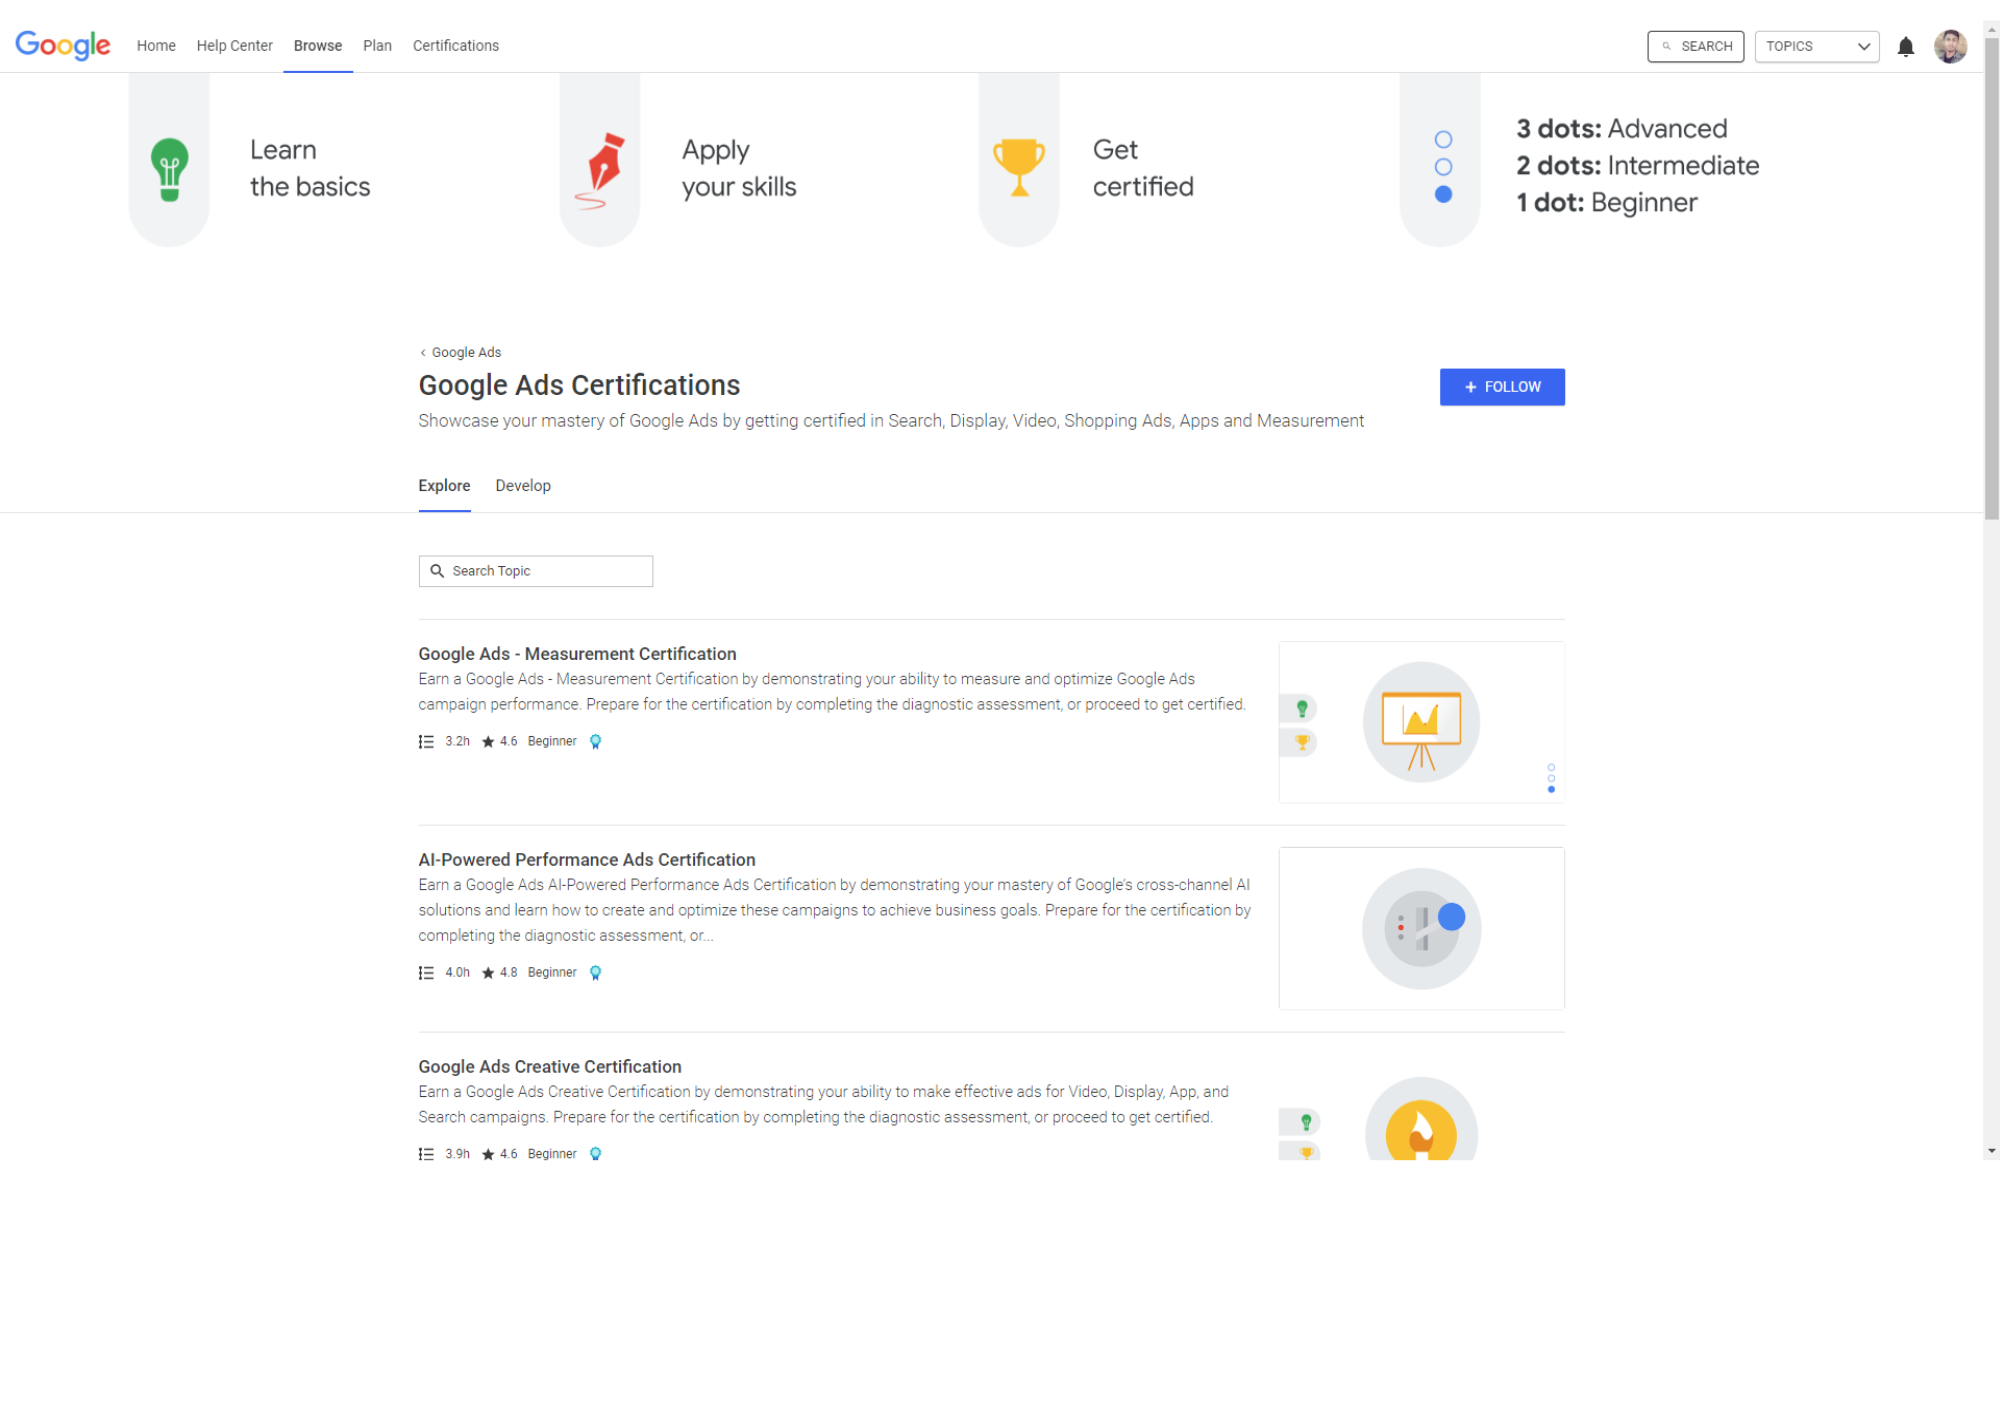Click the Creative Certification description paragraph

(x=823, y=1105)
